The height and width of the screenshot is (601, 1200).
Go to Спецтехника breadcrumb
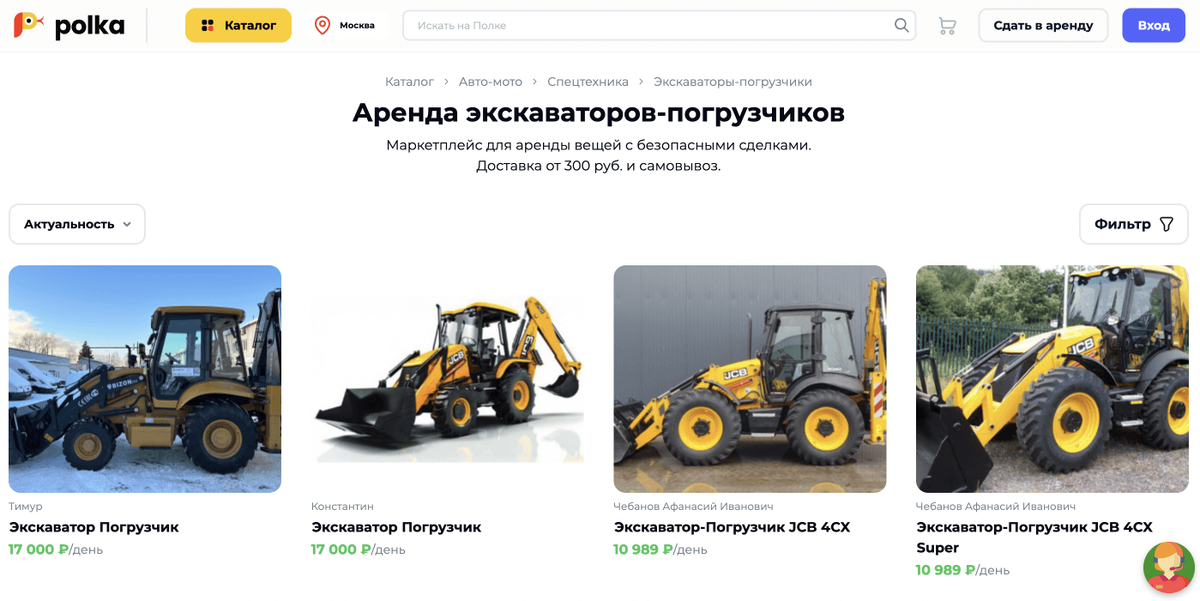588,82
